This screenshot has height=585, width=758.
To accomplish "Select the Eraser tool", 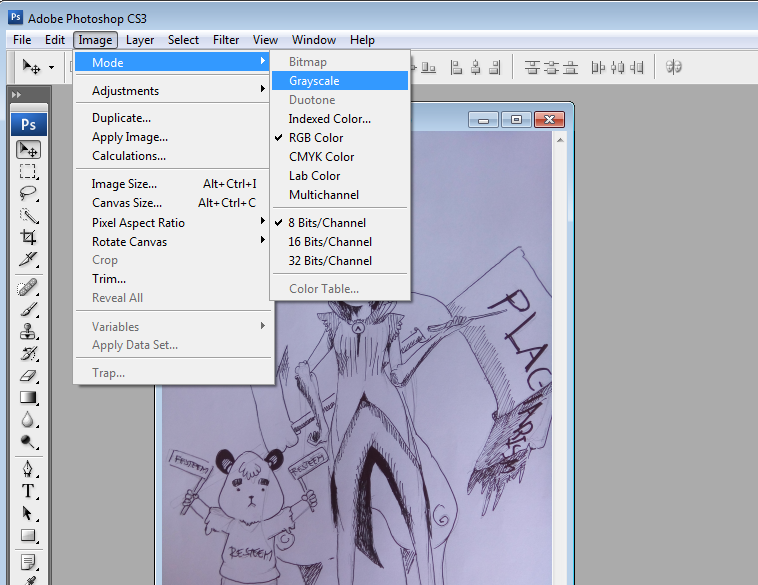I will pos(28,376).
